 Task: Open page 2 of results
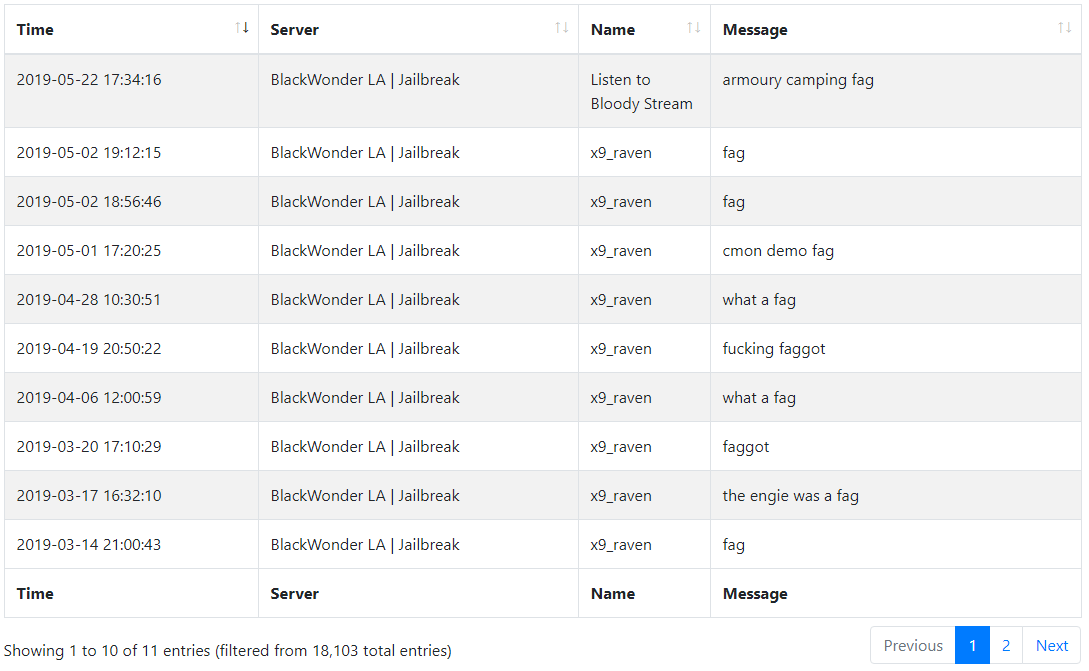click(x=1006, y=645)
